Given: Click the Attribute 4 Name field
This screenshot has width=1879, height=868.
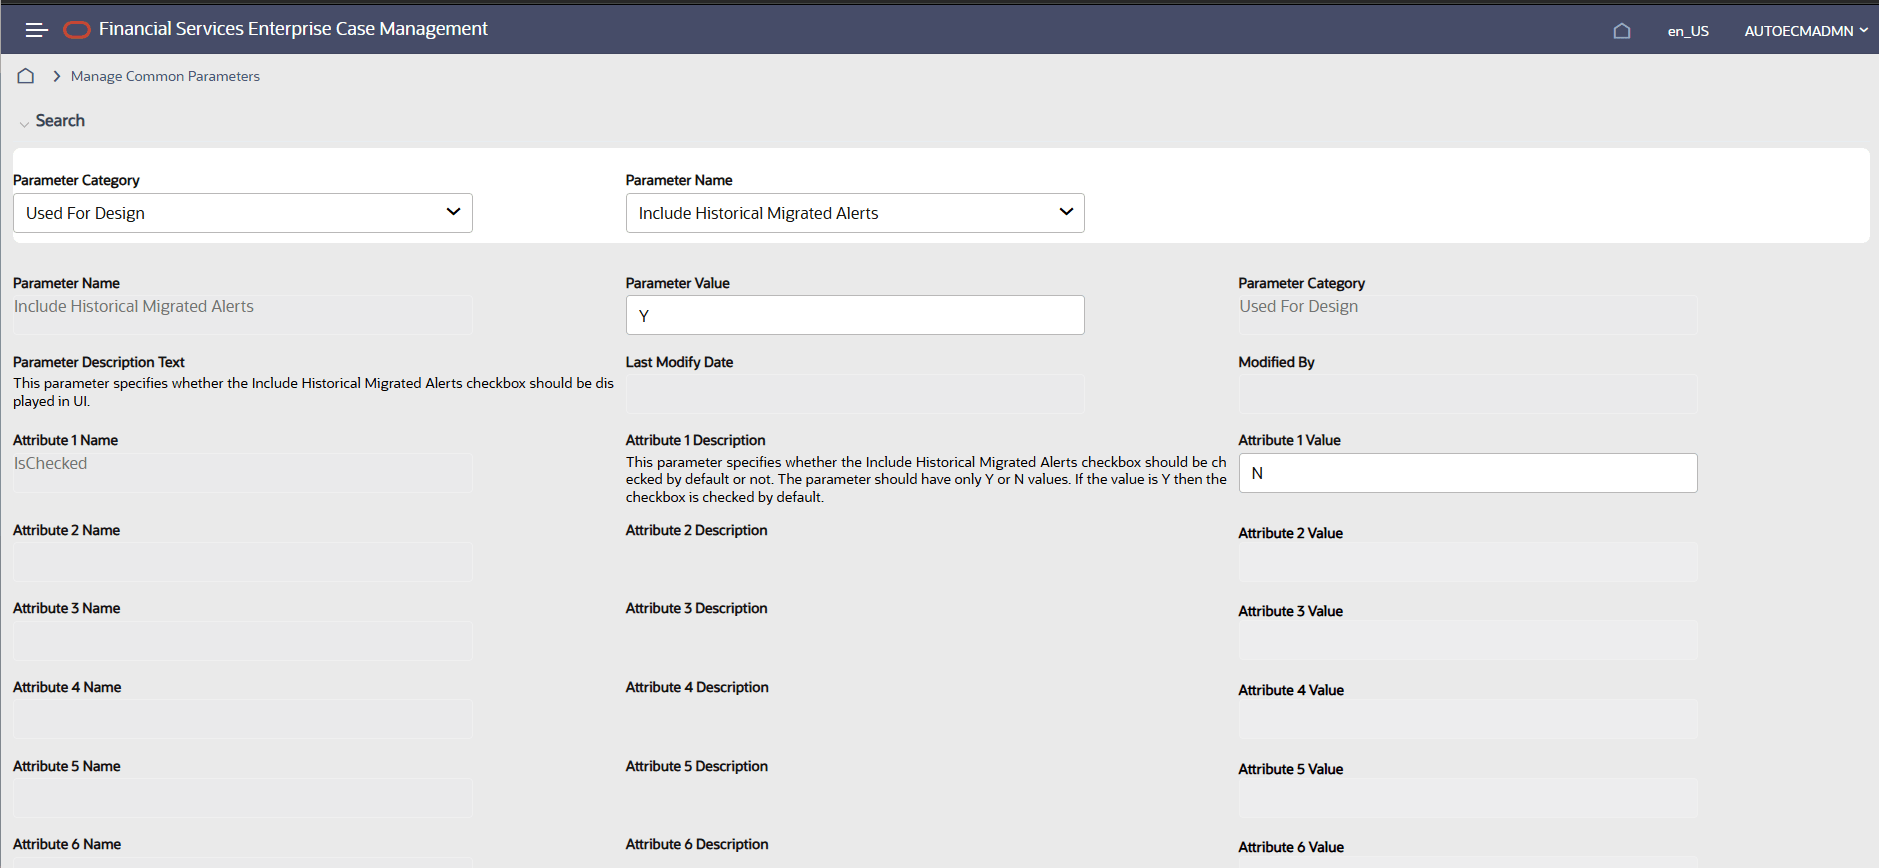Looking at the screenshot, I should pos(243,719).
